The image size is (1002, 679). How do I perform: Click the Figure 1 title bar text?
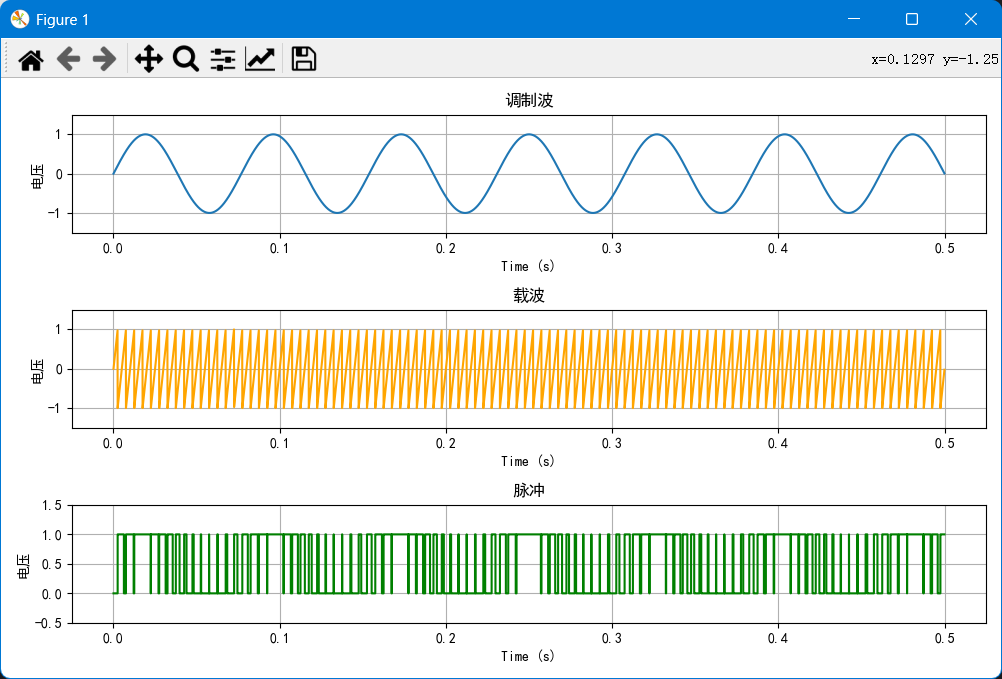click(x=63, y=19)
